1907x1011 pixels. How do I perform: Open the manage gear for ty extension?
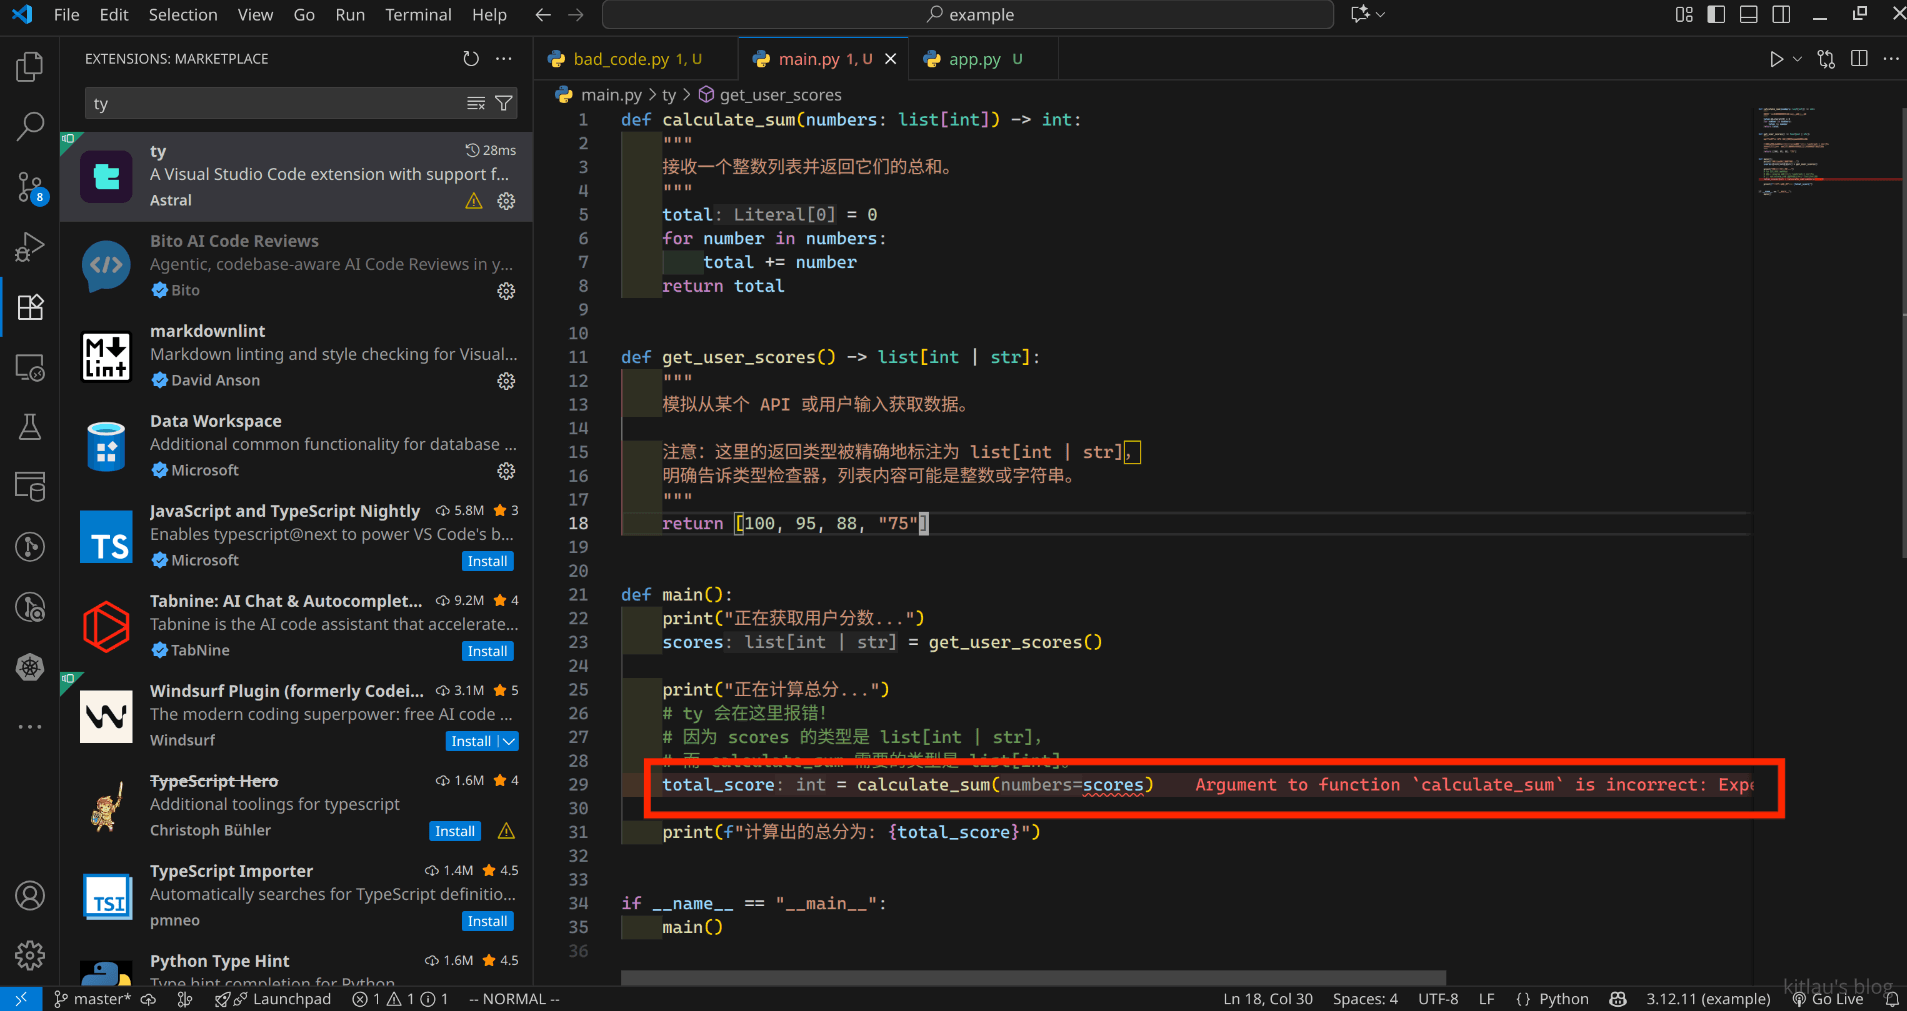(x=506, y=201)
